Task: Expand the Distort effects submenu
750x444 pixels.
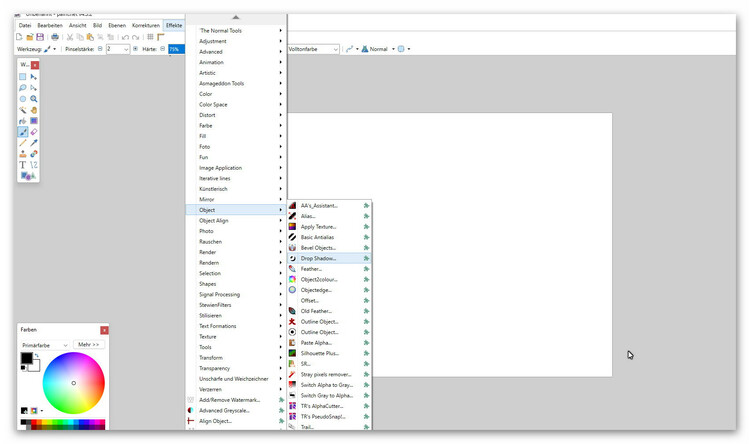Action: tap(236, 115)
